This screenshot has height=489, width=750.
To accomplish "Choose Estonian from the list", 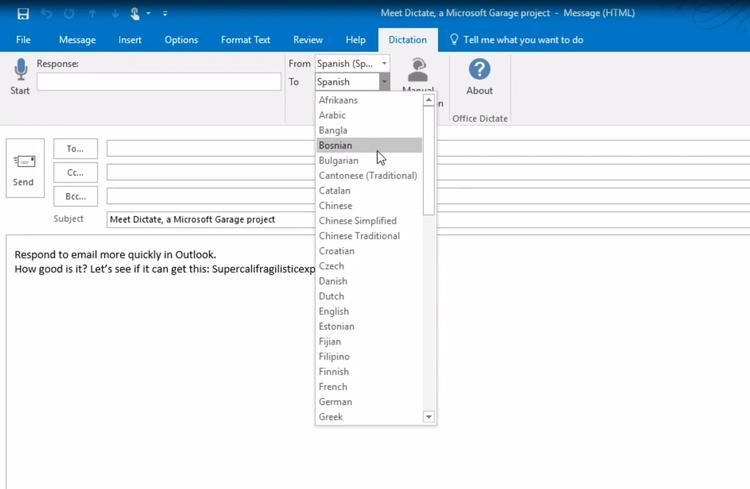I will (369, 326).
